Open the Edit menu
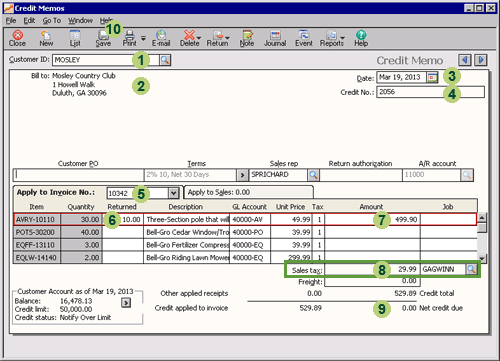500x361 pixels. point(29,21)
